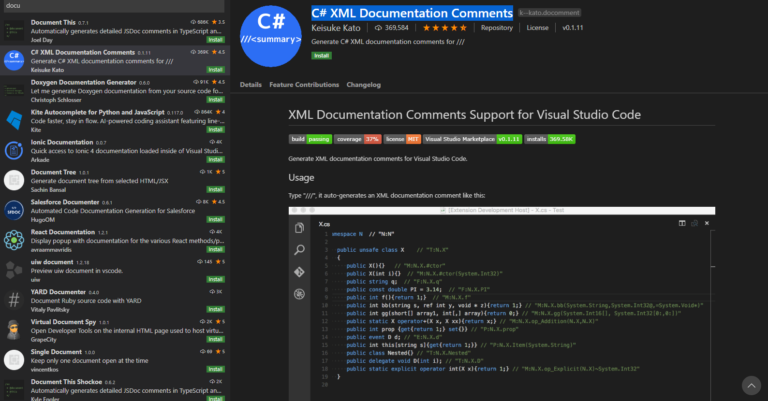The width and height of the screenshot is (768, 401).
Task: Install the Document This extension
Action: point(215,40)
